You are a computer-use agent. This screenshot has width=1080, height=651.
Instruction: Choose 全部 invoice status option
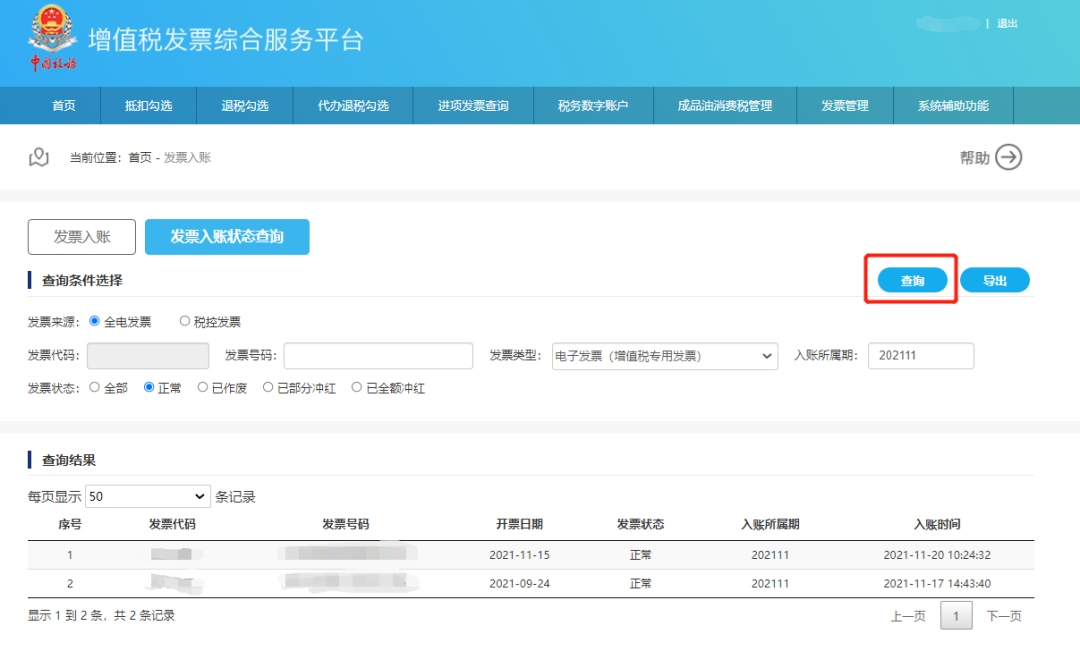coord(95,388)
